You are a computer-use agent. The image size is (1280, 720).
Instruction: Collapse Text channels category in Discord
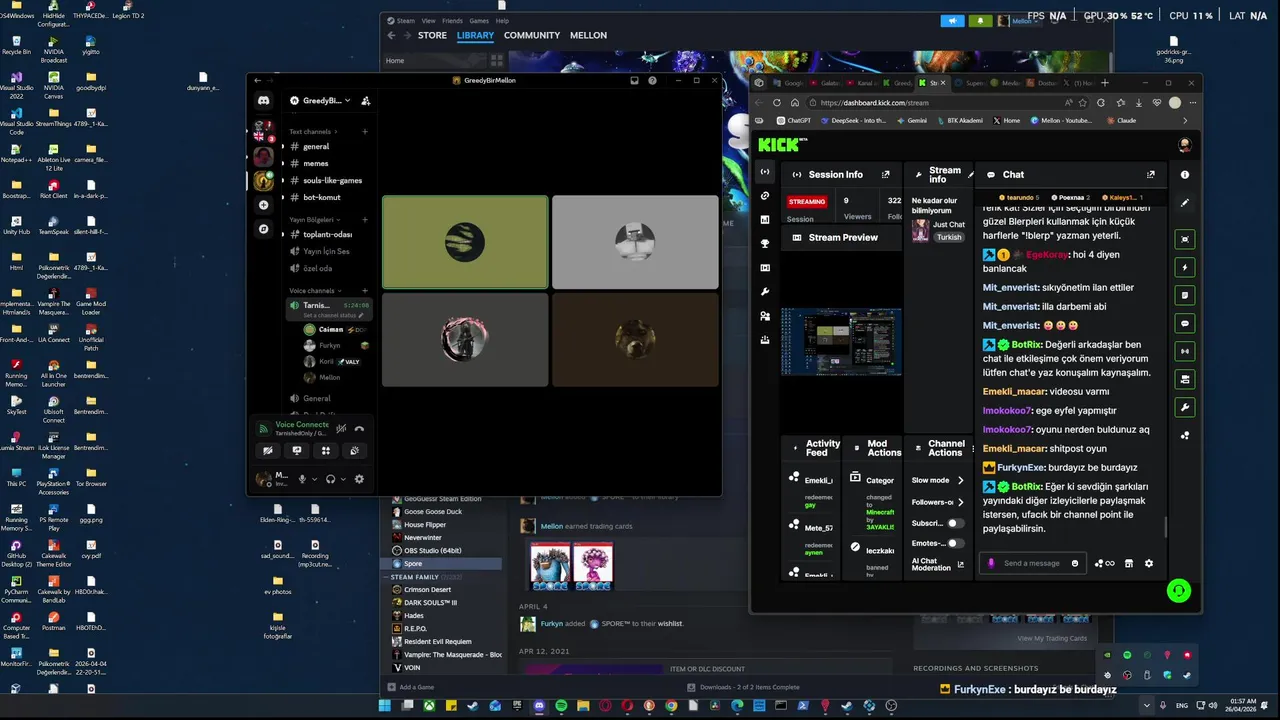point(313,132)
